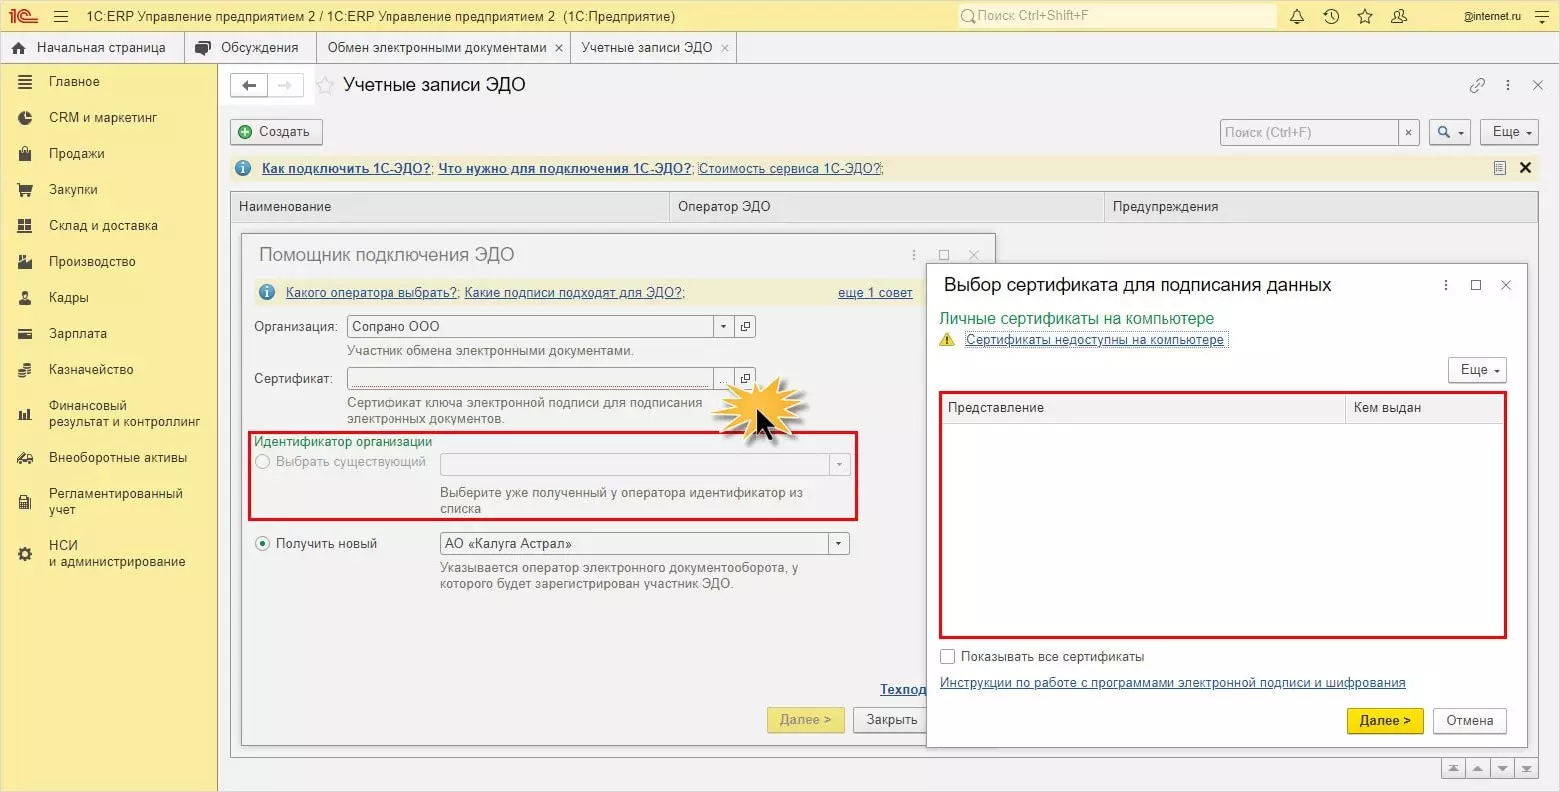Screen dimensions: 1560x792
Task: Click the еще 1 совет link
Action: [x=875, y=293]
